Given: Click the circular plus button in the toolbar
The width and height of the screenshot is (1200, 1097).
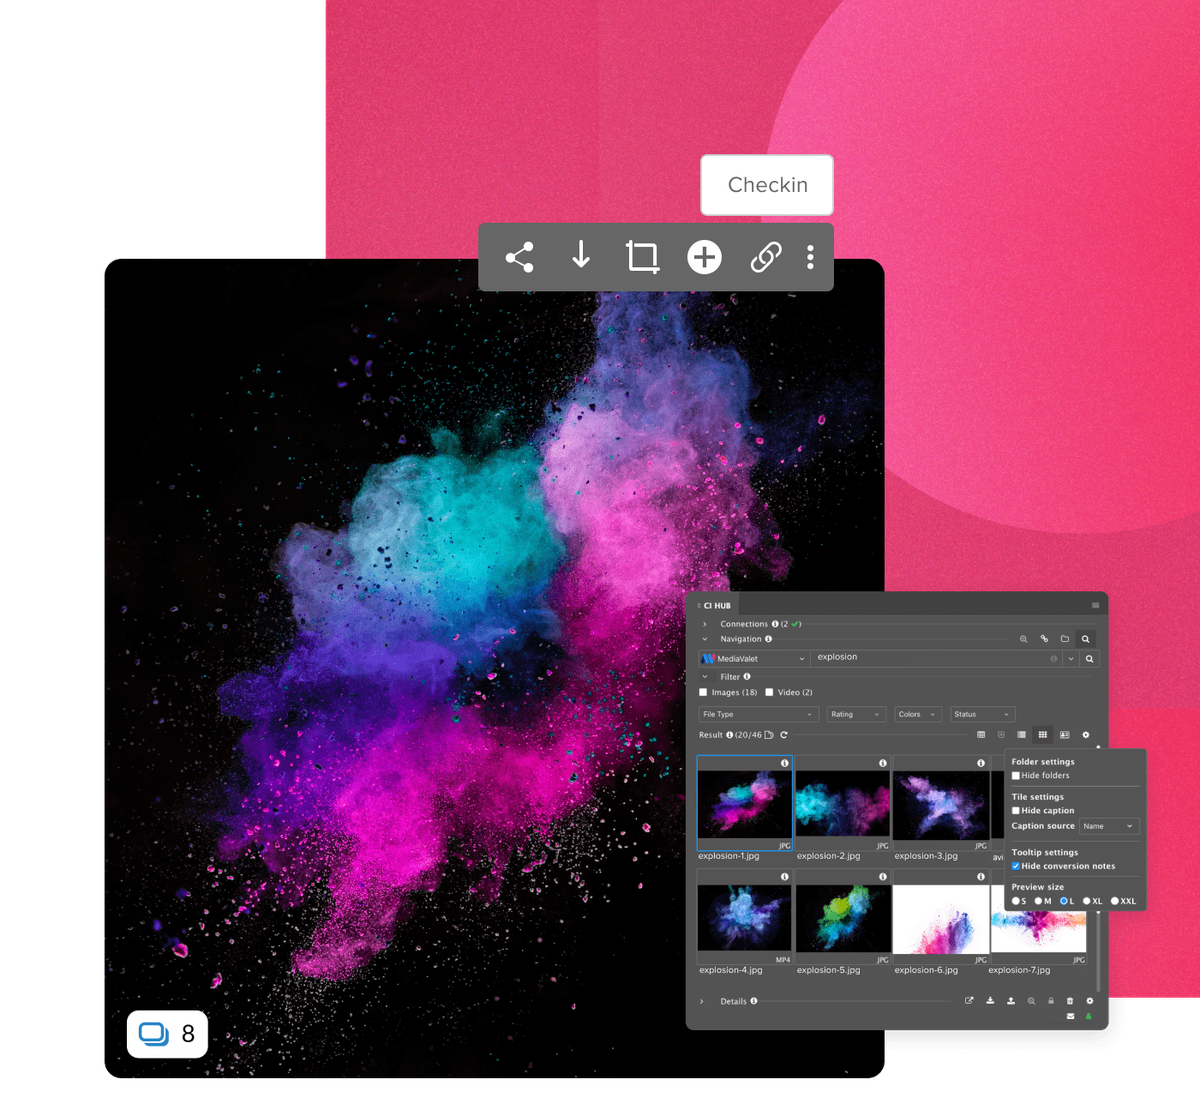Looking at the screenshot, I should click(704, 257).
